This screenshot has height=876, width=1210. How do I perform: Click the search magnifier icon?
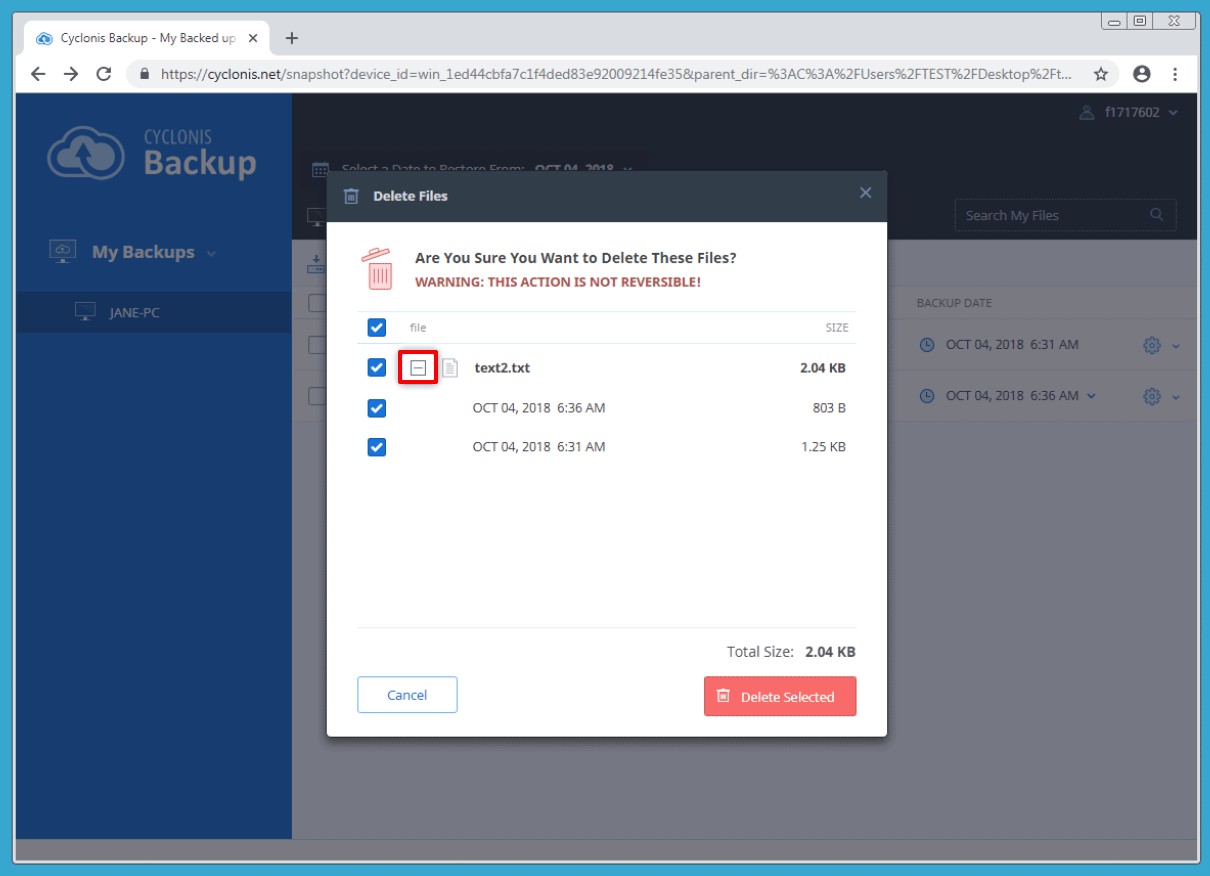click(1157, 215)
